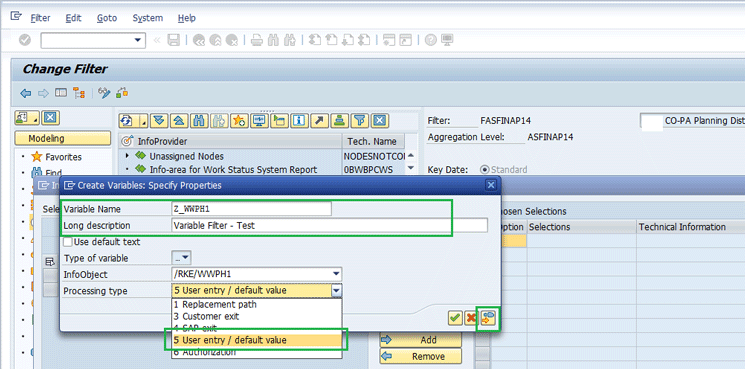Click the Customize Local Layout monitor icon
This screenshot has height=369, width=745.
[x=447, y=40]
